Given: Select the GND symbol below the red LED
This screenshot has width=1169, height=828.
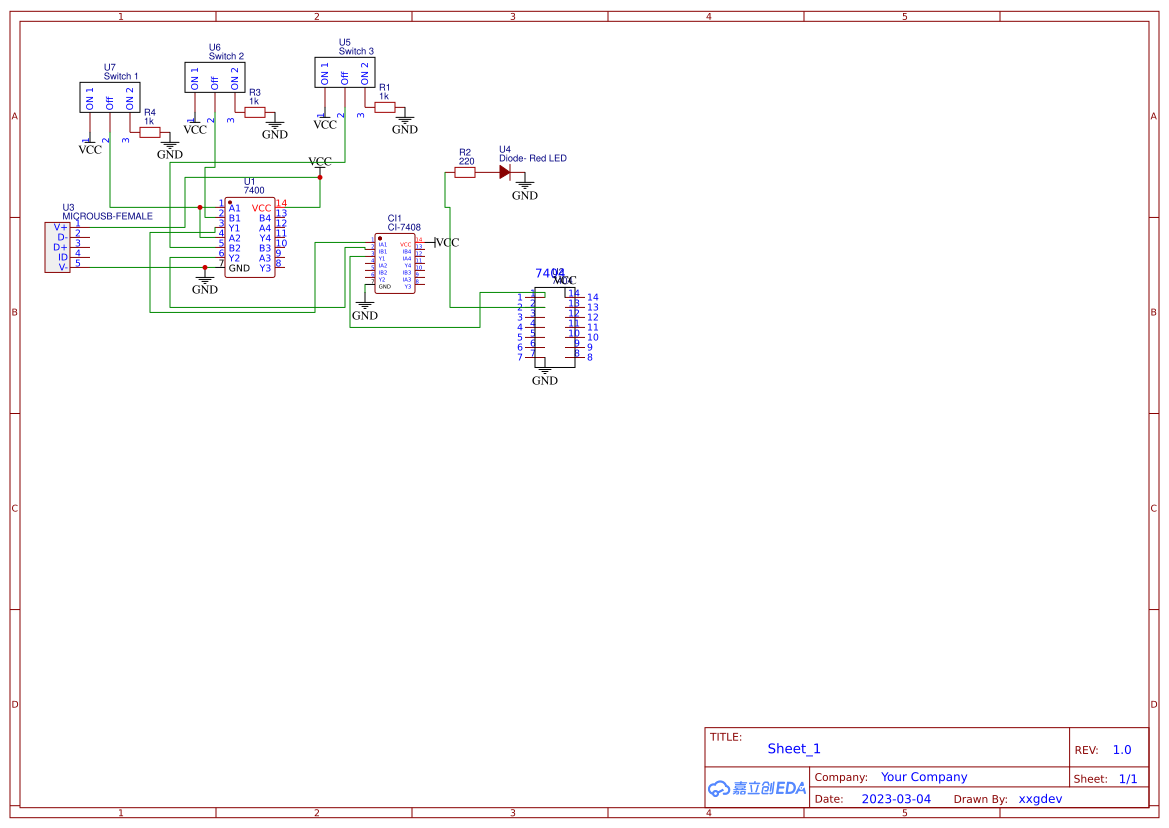Looking at the screenshot, I should tap(524, 188).
